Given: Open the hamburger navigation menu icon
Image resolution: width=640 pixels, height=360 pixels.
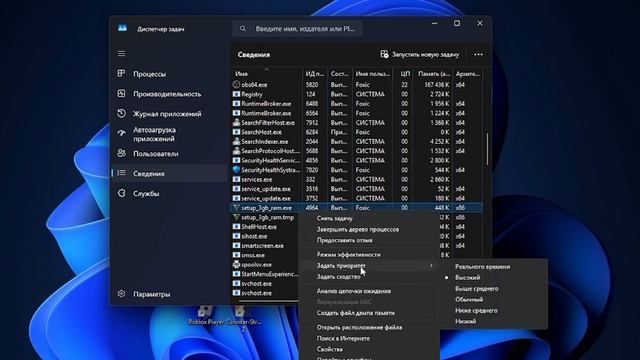Looking at the screenshot, I should (x=122, y=53).
